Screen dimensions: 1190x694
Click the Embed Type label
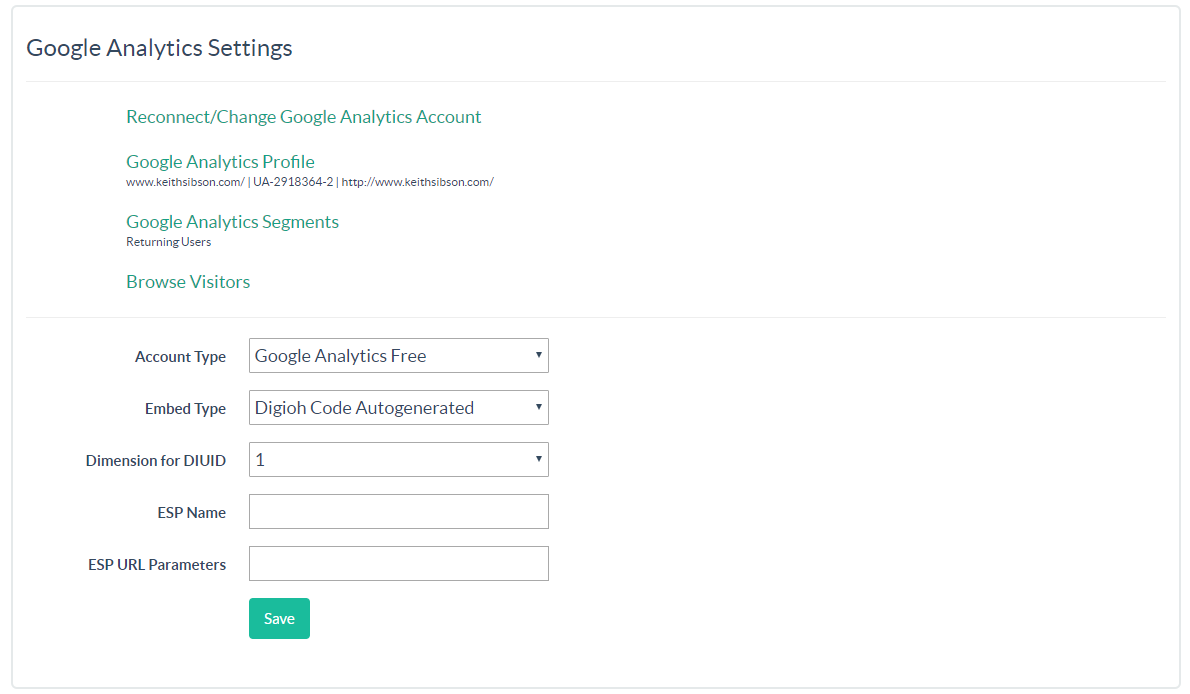[x=185, y=409]
